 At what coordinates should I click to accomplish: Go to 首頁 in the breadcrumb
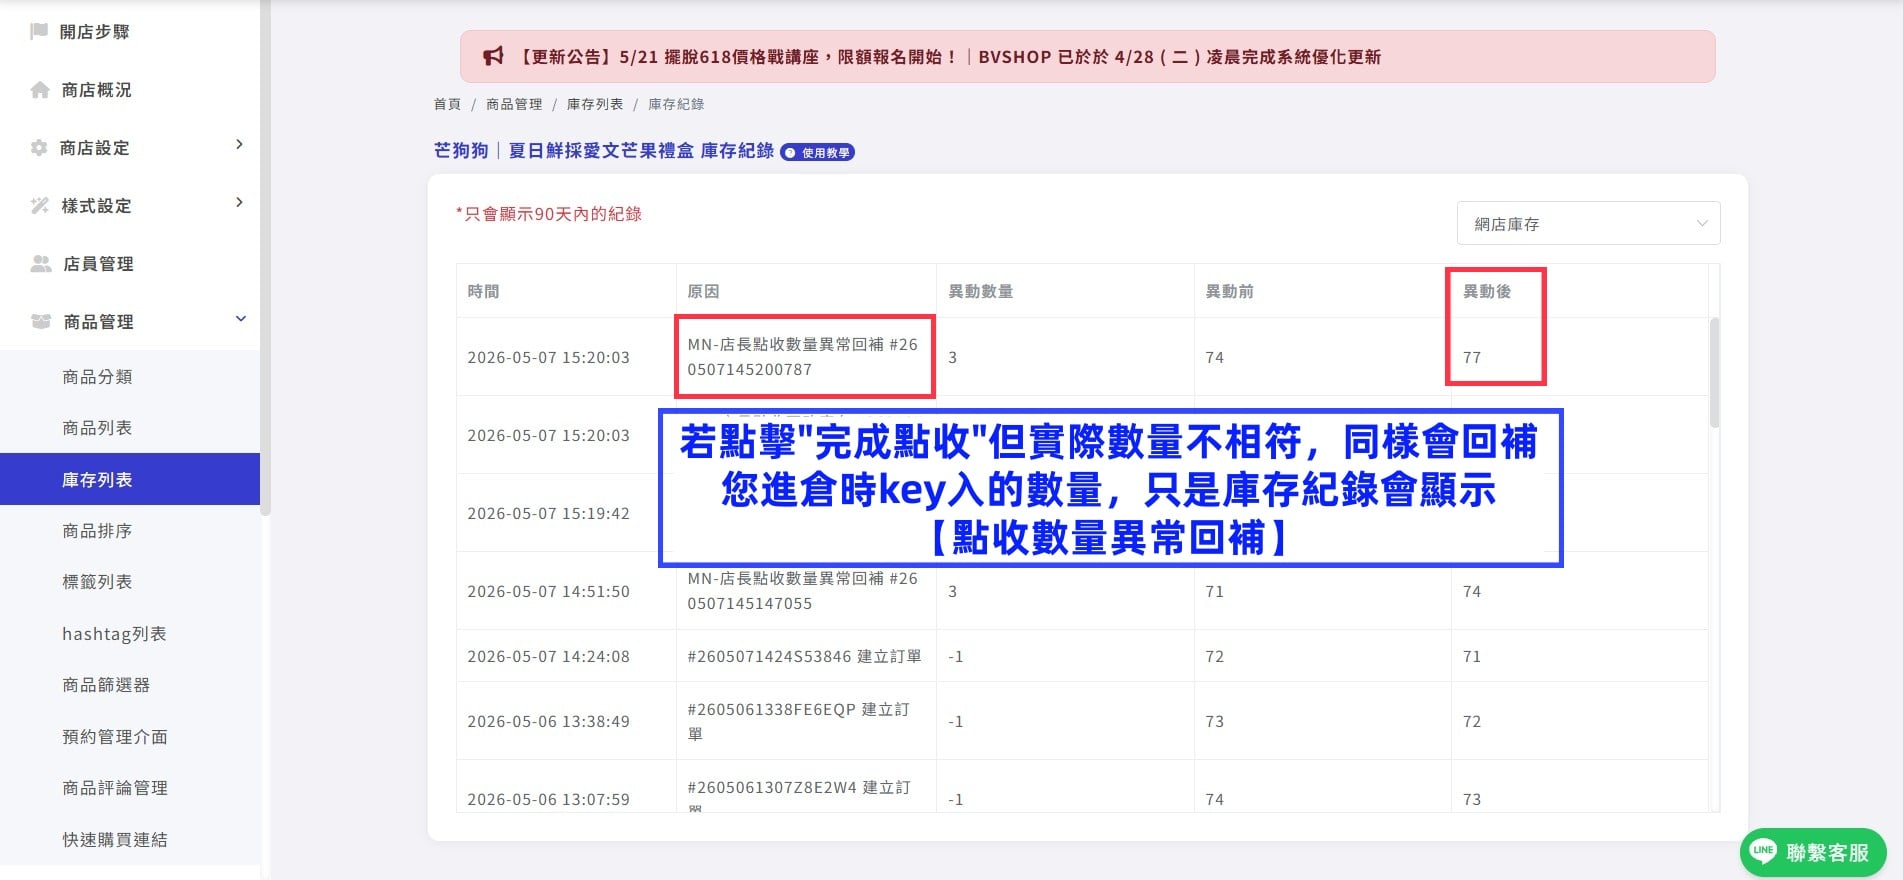[x=447, y=104]
